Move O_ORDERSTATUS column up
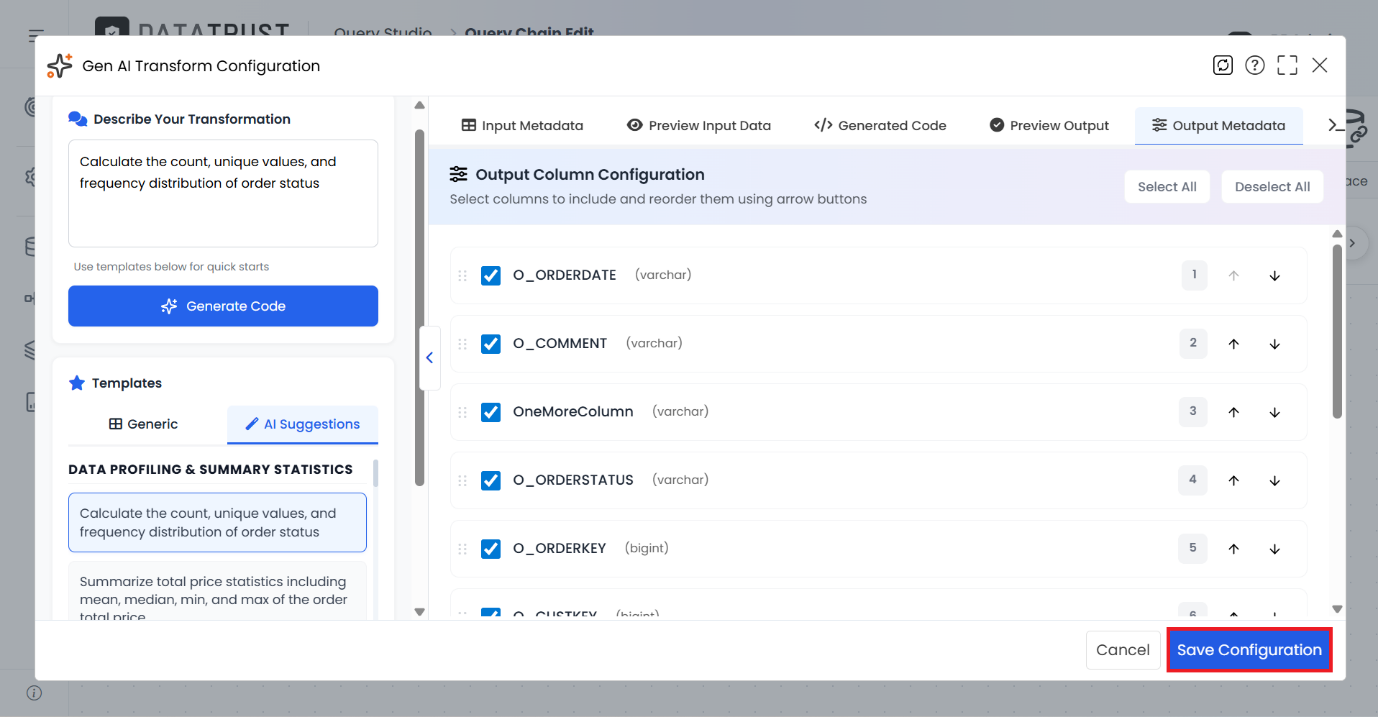The image size is (1378, 717). [1233, 480]
